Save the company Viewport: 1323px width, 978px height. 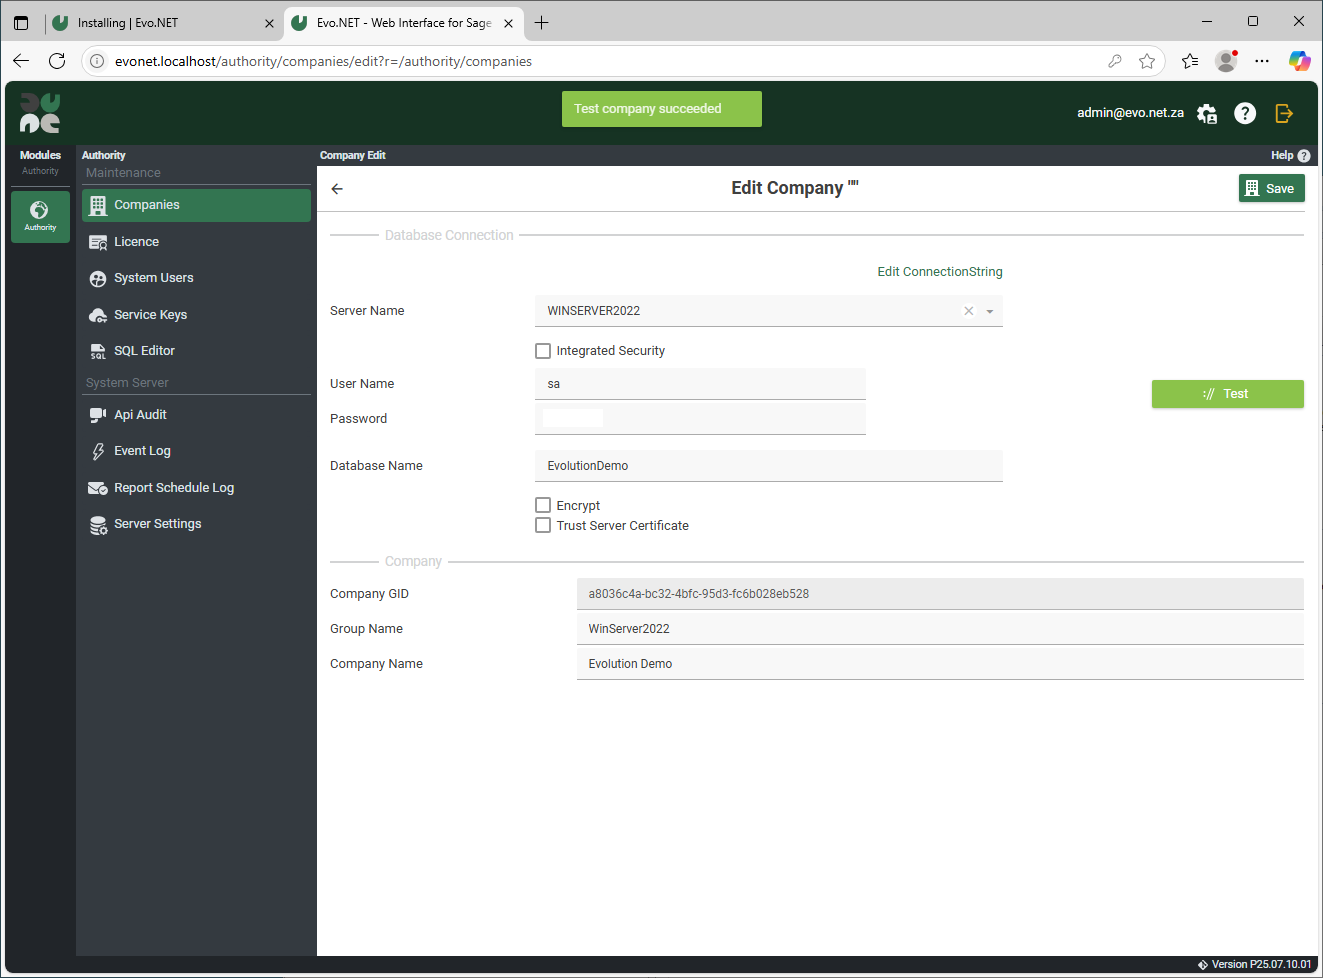click(1271, 188)
